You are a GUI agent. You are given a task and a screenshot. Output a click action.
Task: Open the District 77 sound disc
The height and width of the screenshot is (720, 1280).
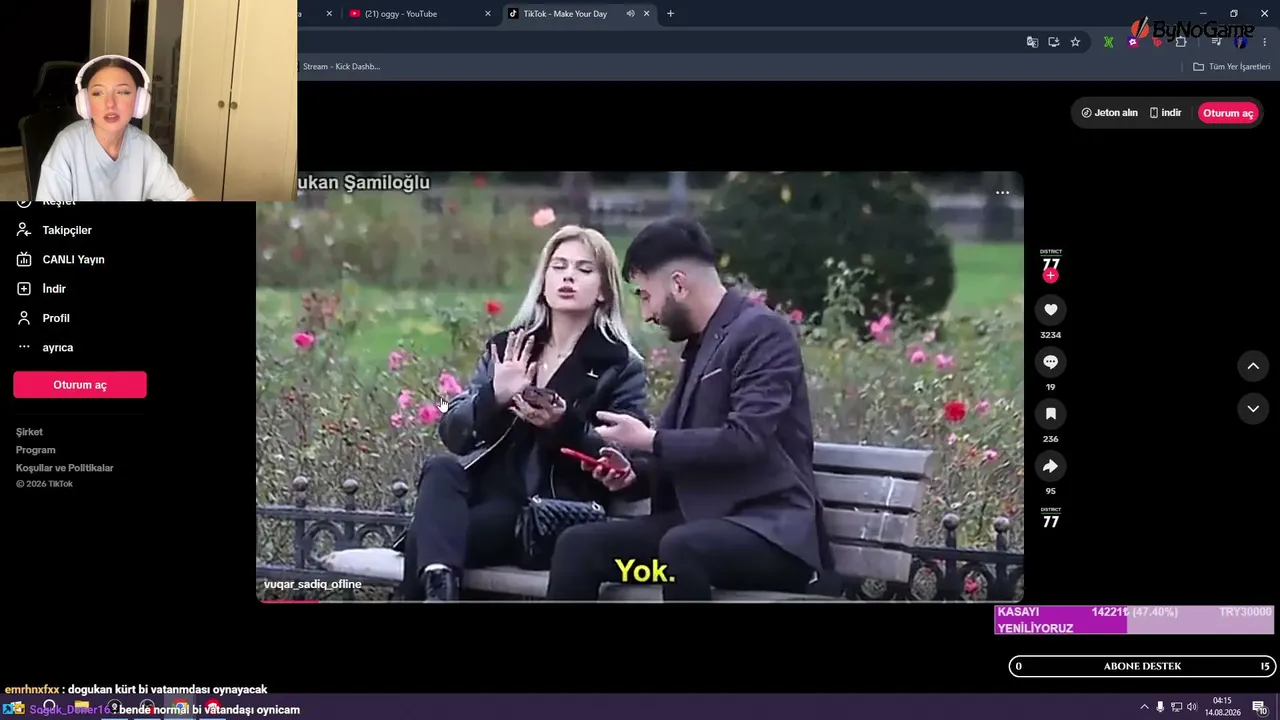[1050, 518]
